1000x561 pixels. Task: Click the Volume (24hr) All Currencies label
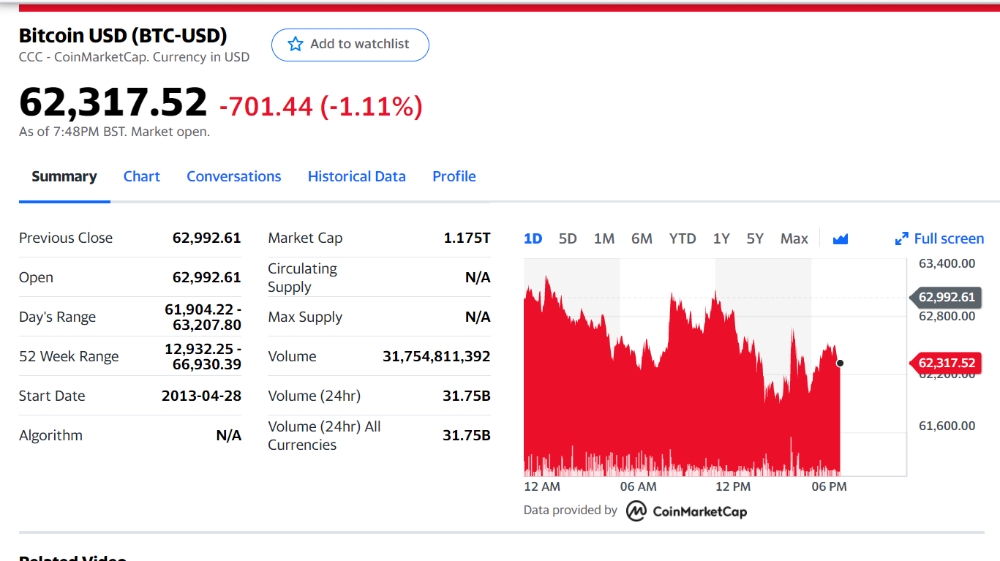[x=324, y=435]
